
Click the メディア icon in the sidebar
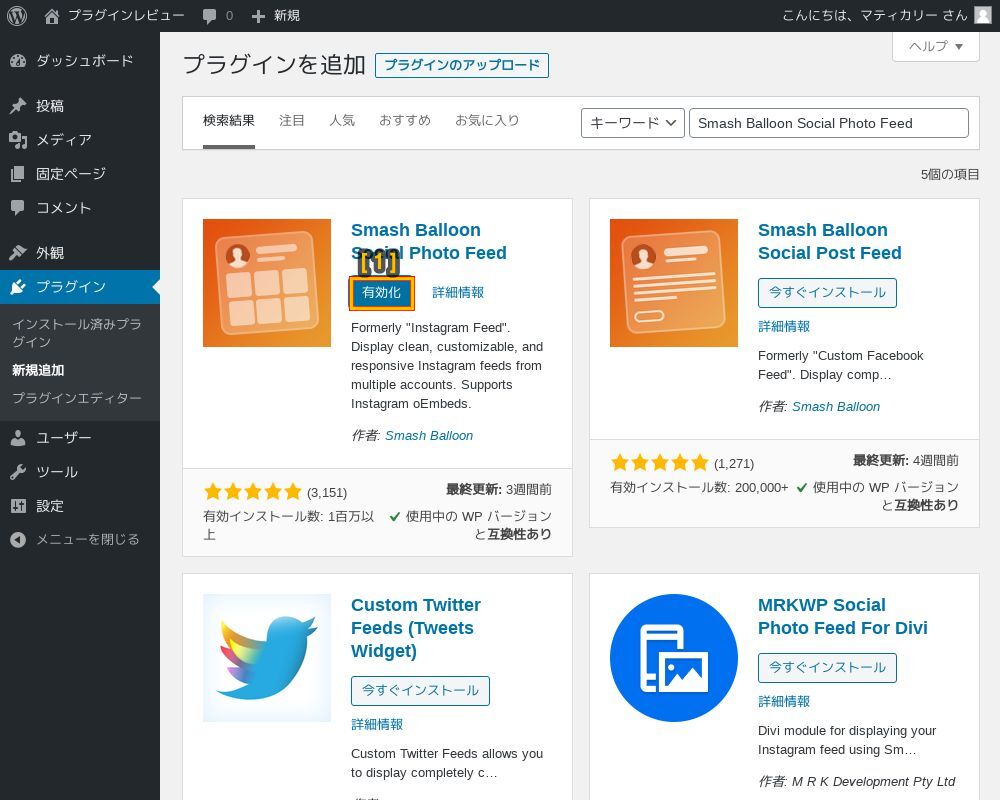coord(18,140)
